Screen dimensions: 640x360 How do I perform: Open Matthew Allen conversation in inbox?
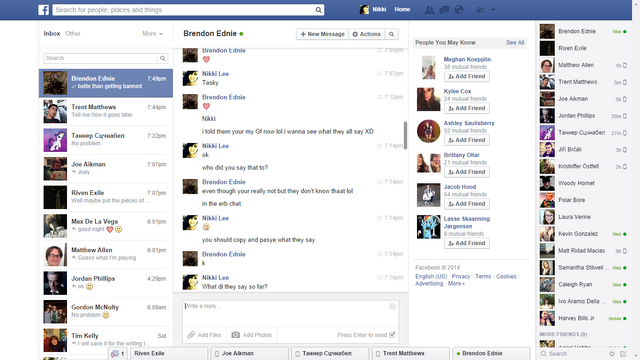coord(106,254)
